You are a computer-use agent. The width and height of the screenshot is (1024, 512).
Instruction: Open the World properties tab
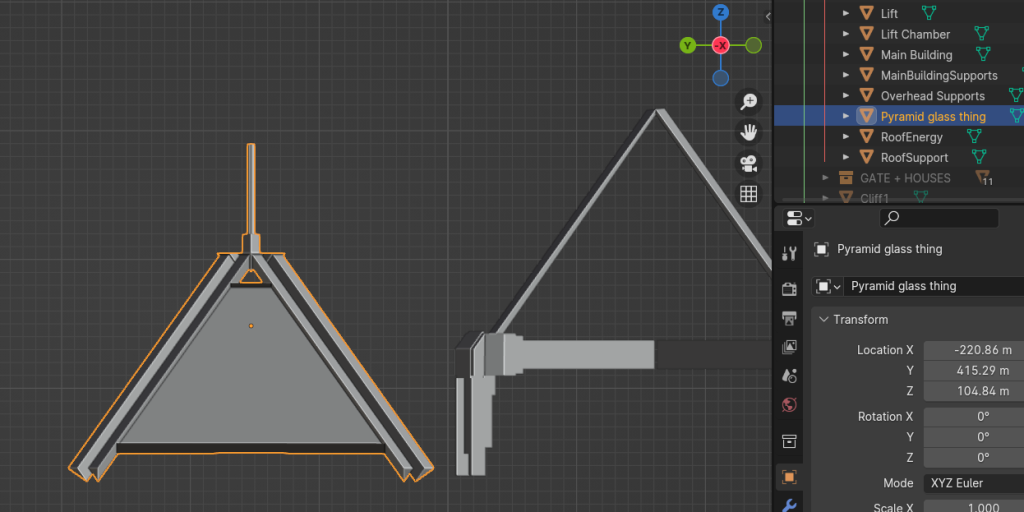point(789,405)
